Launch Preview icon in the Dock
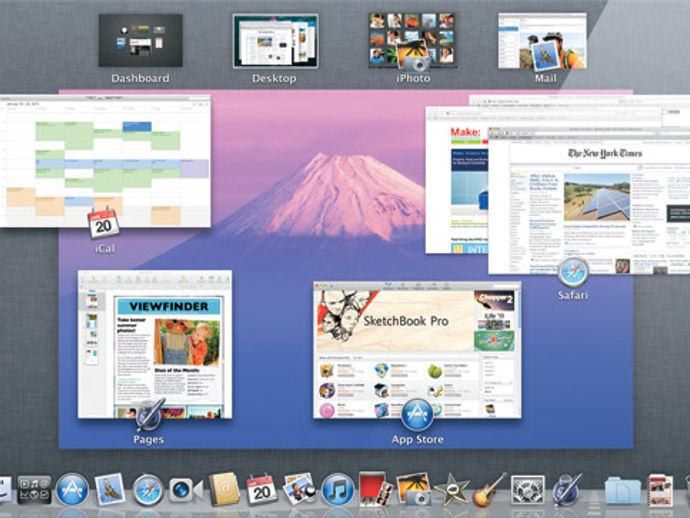This screenshot has height=518, width=690. [x=299, y=489]
